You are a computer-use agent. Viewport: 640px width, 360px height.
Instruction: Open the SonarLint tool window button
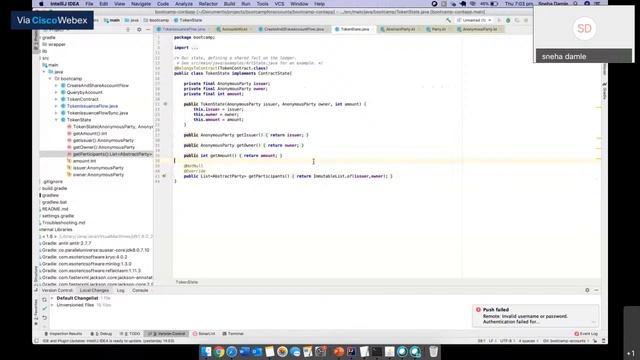coord(204,334)
